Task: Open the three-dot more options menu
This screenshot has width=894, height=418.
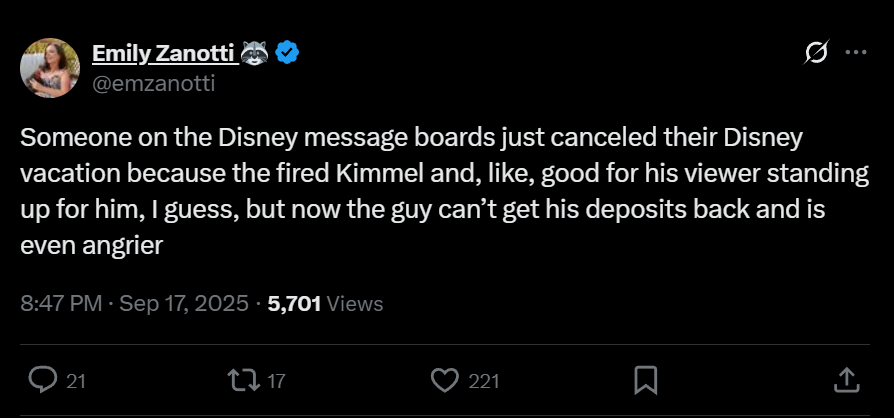Action: tap(856, 52)
